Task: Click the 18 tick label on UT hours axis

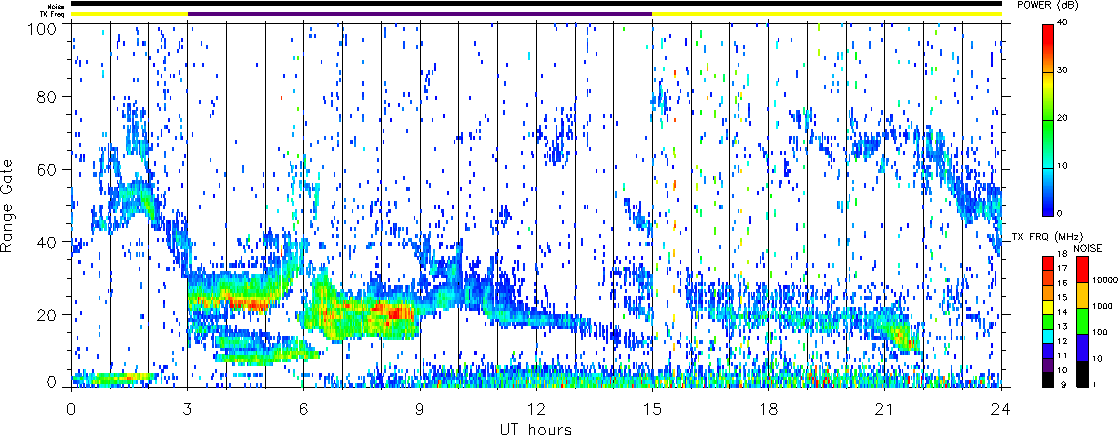Action: coord(768,409)
